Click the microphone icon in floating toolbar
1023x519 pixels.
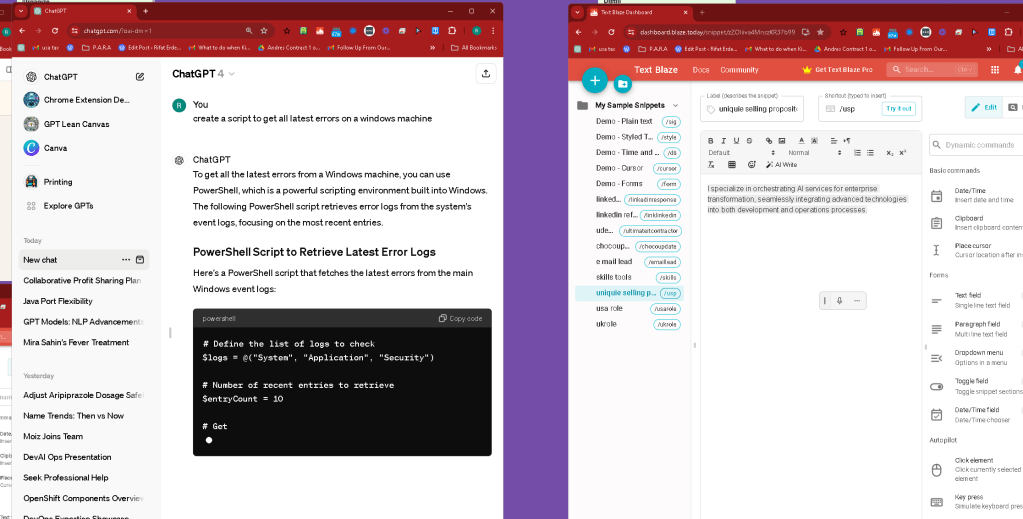point(840,300)
